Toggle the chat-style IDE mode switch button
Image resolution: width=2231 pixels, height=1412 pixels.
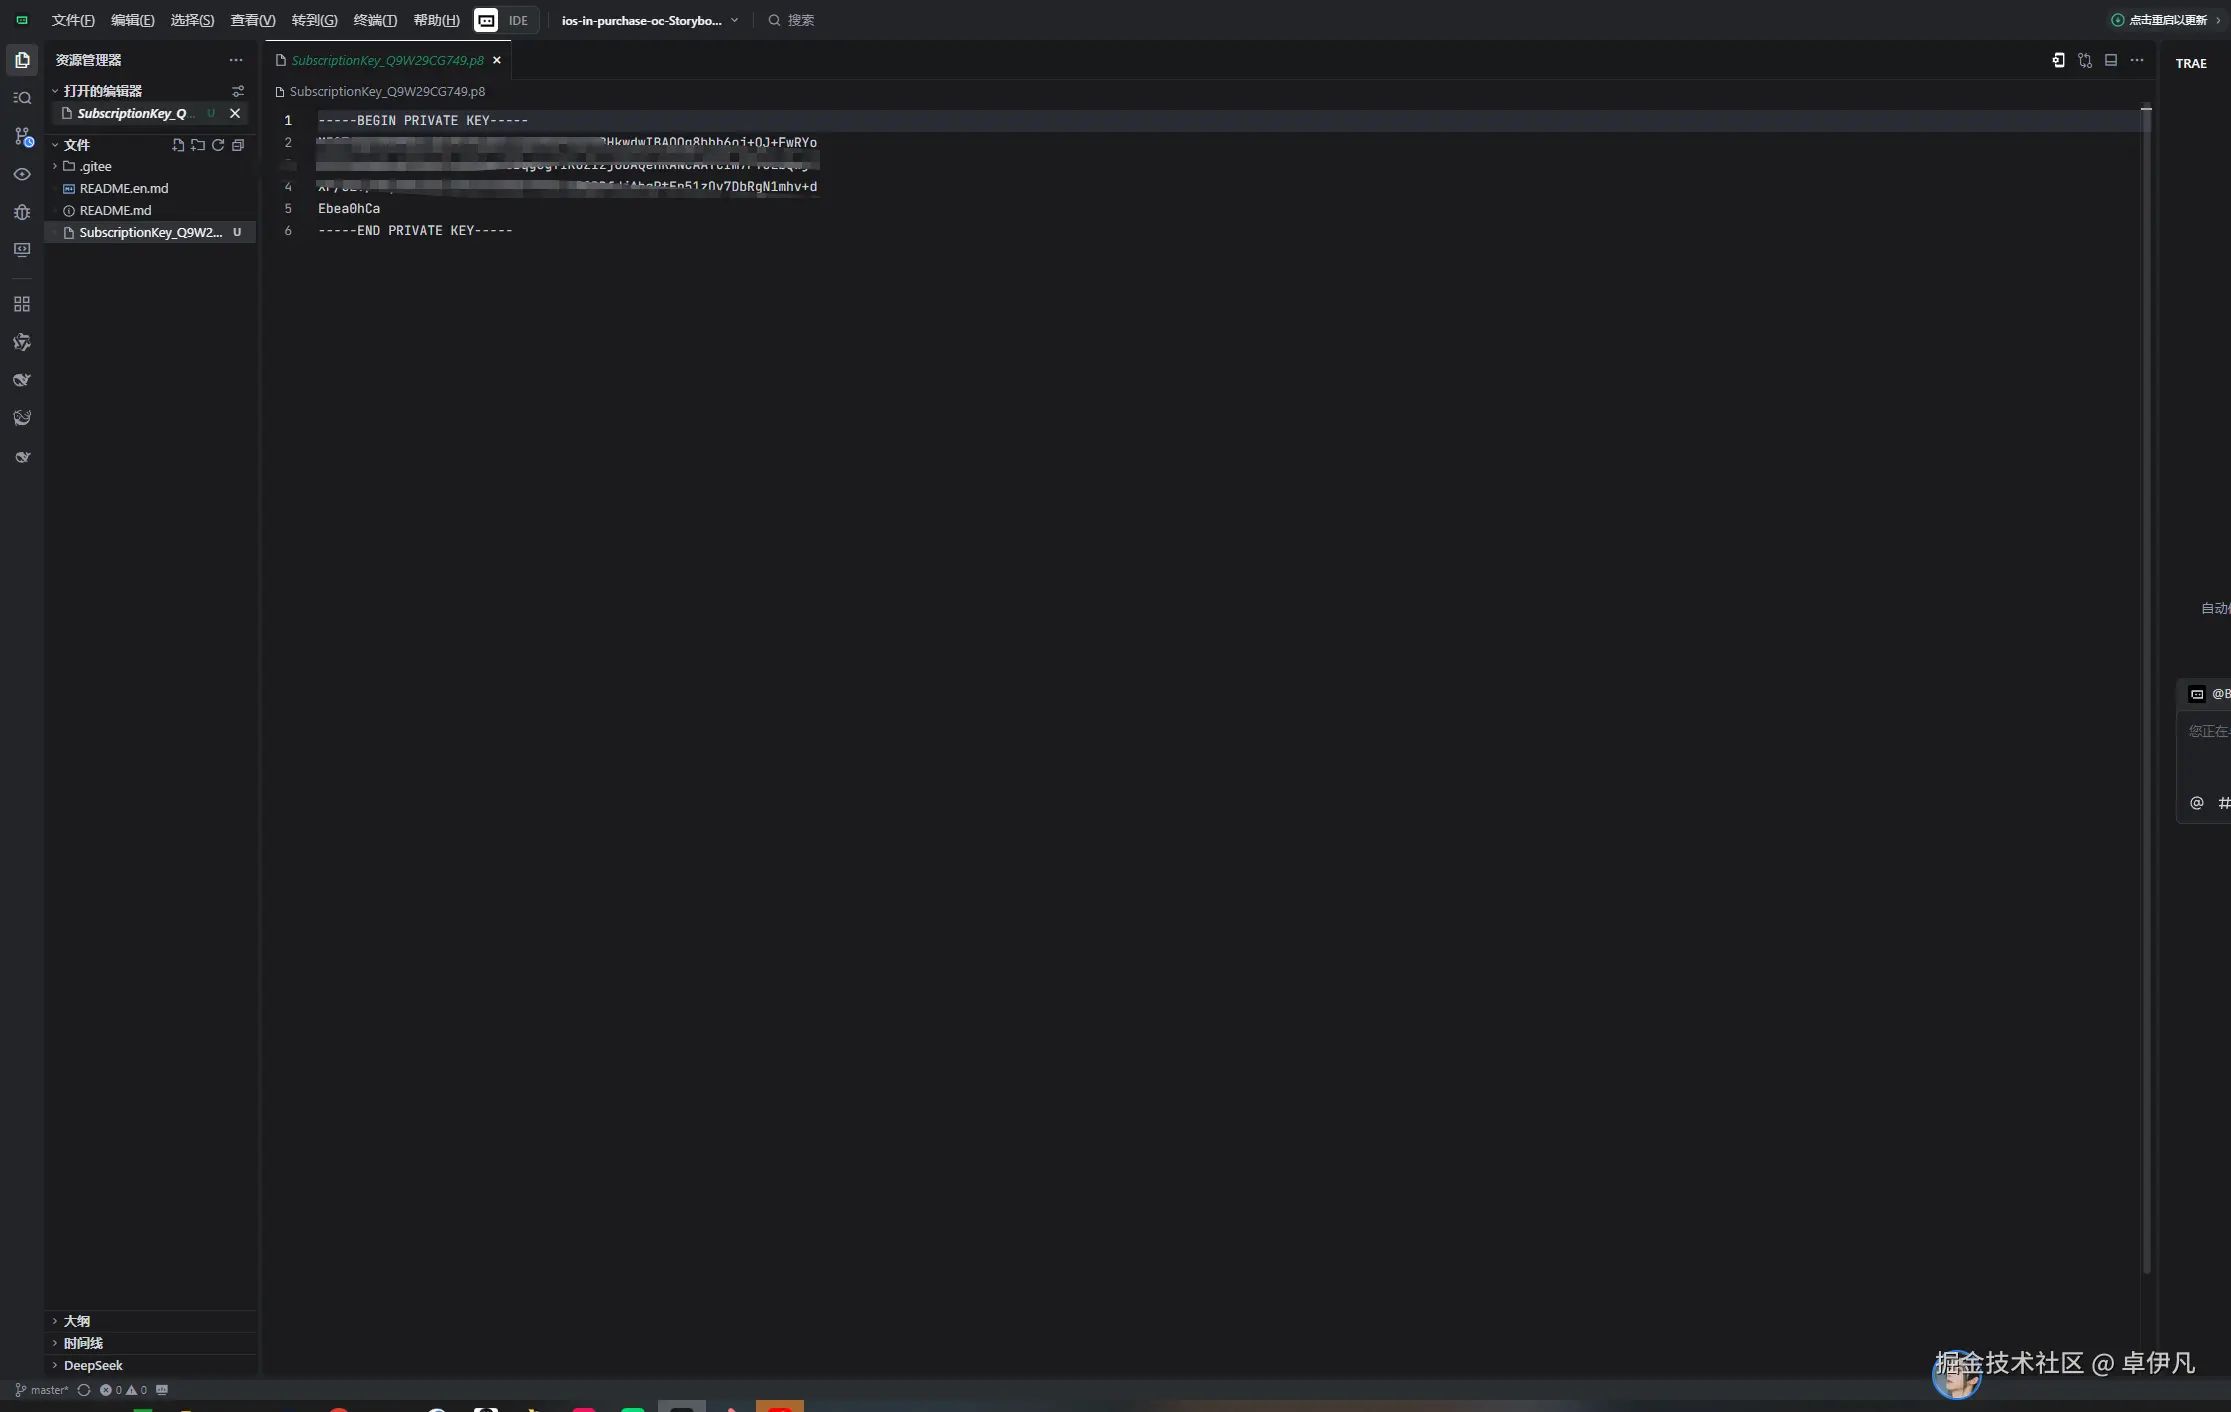pyautogui.click(x=486, y=20)
